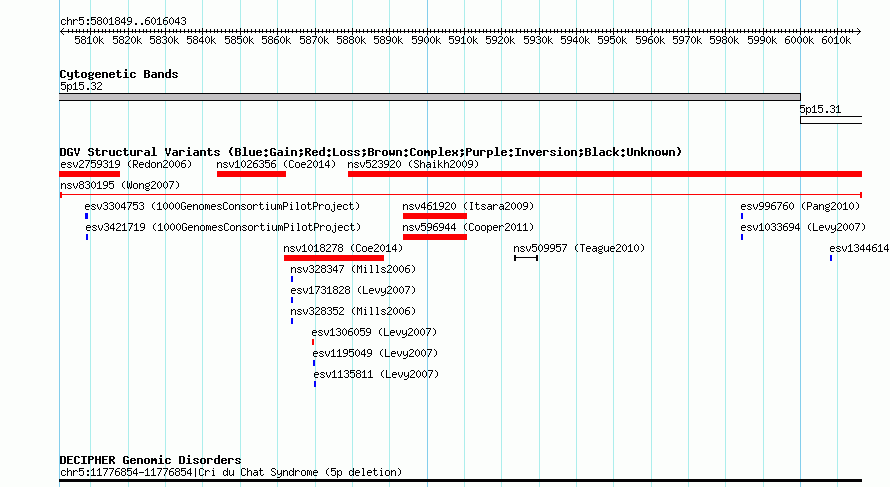Click the 5980k ruler tick label
This screenshot has height=487, width=890.
tap(724, 41)
